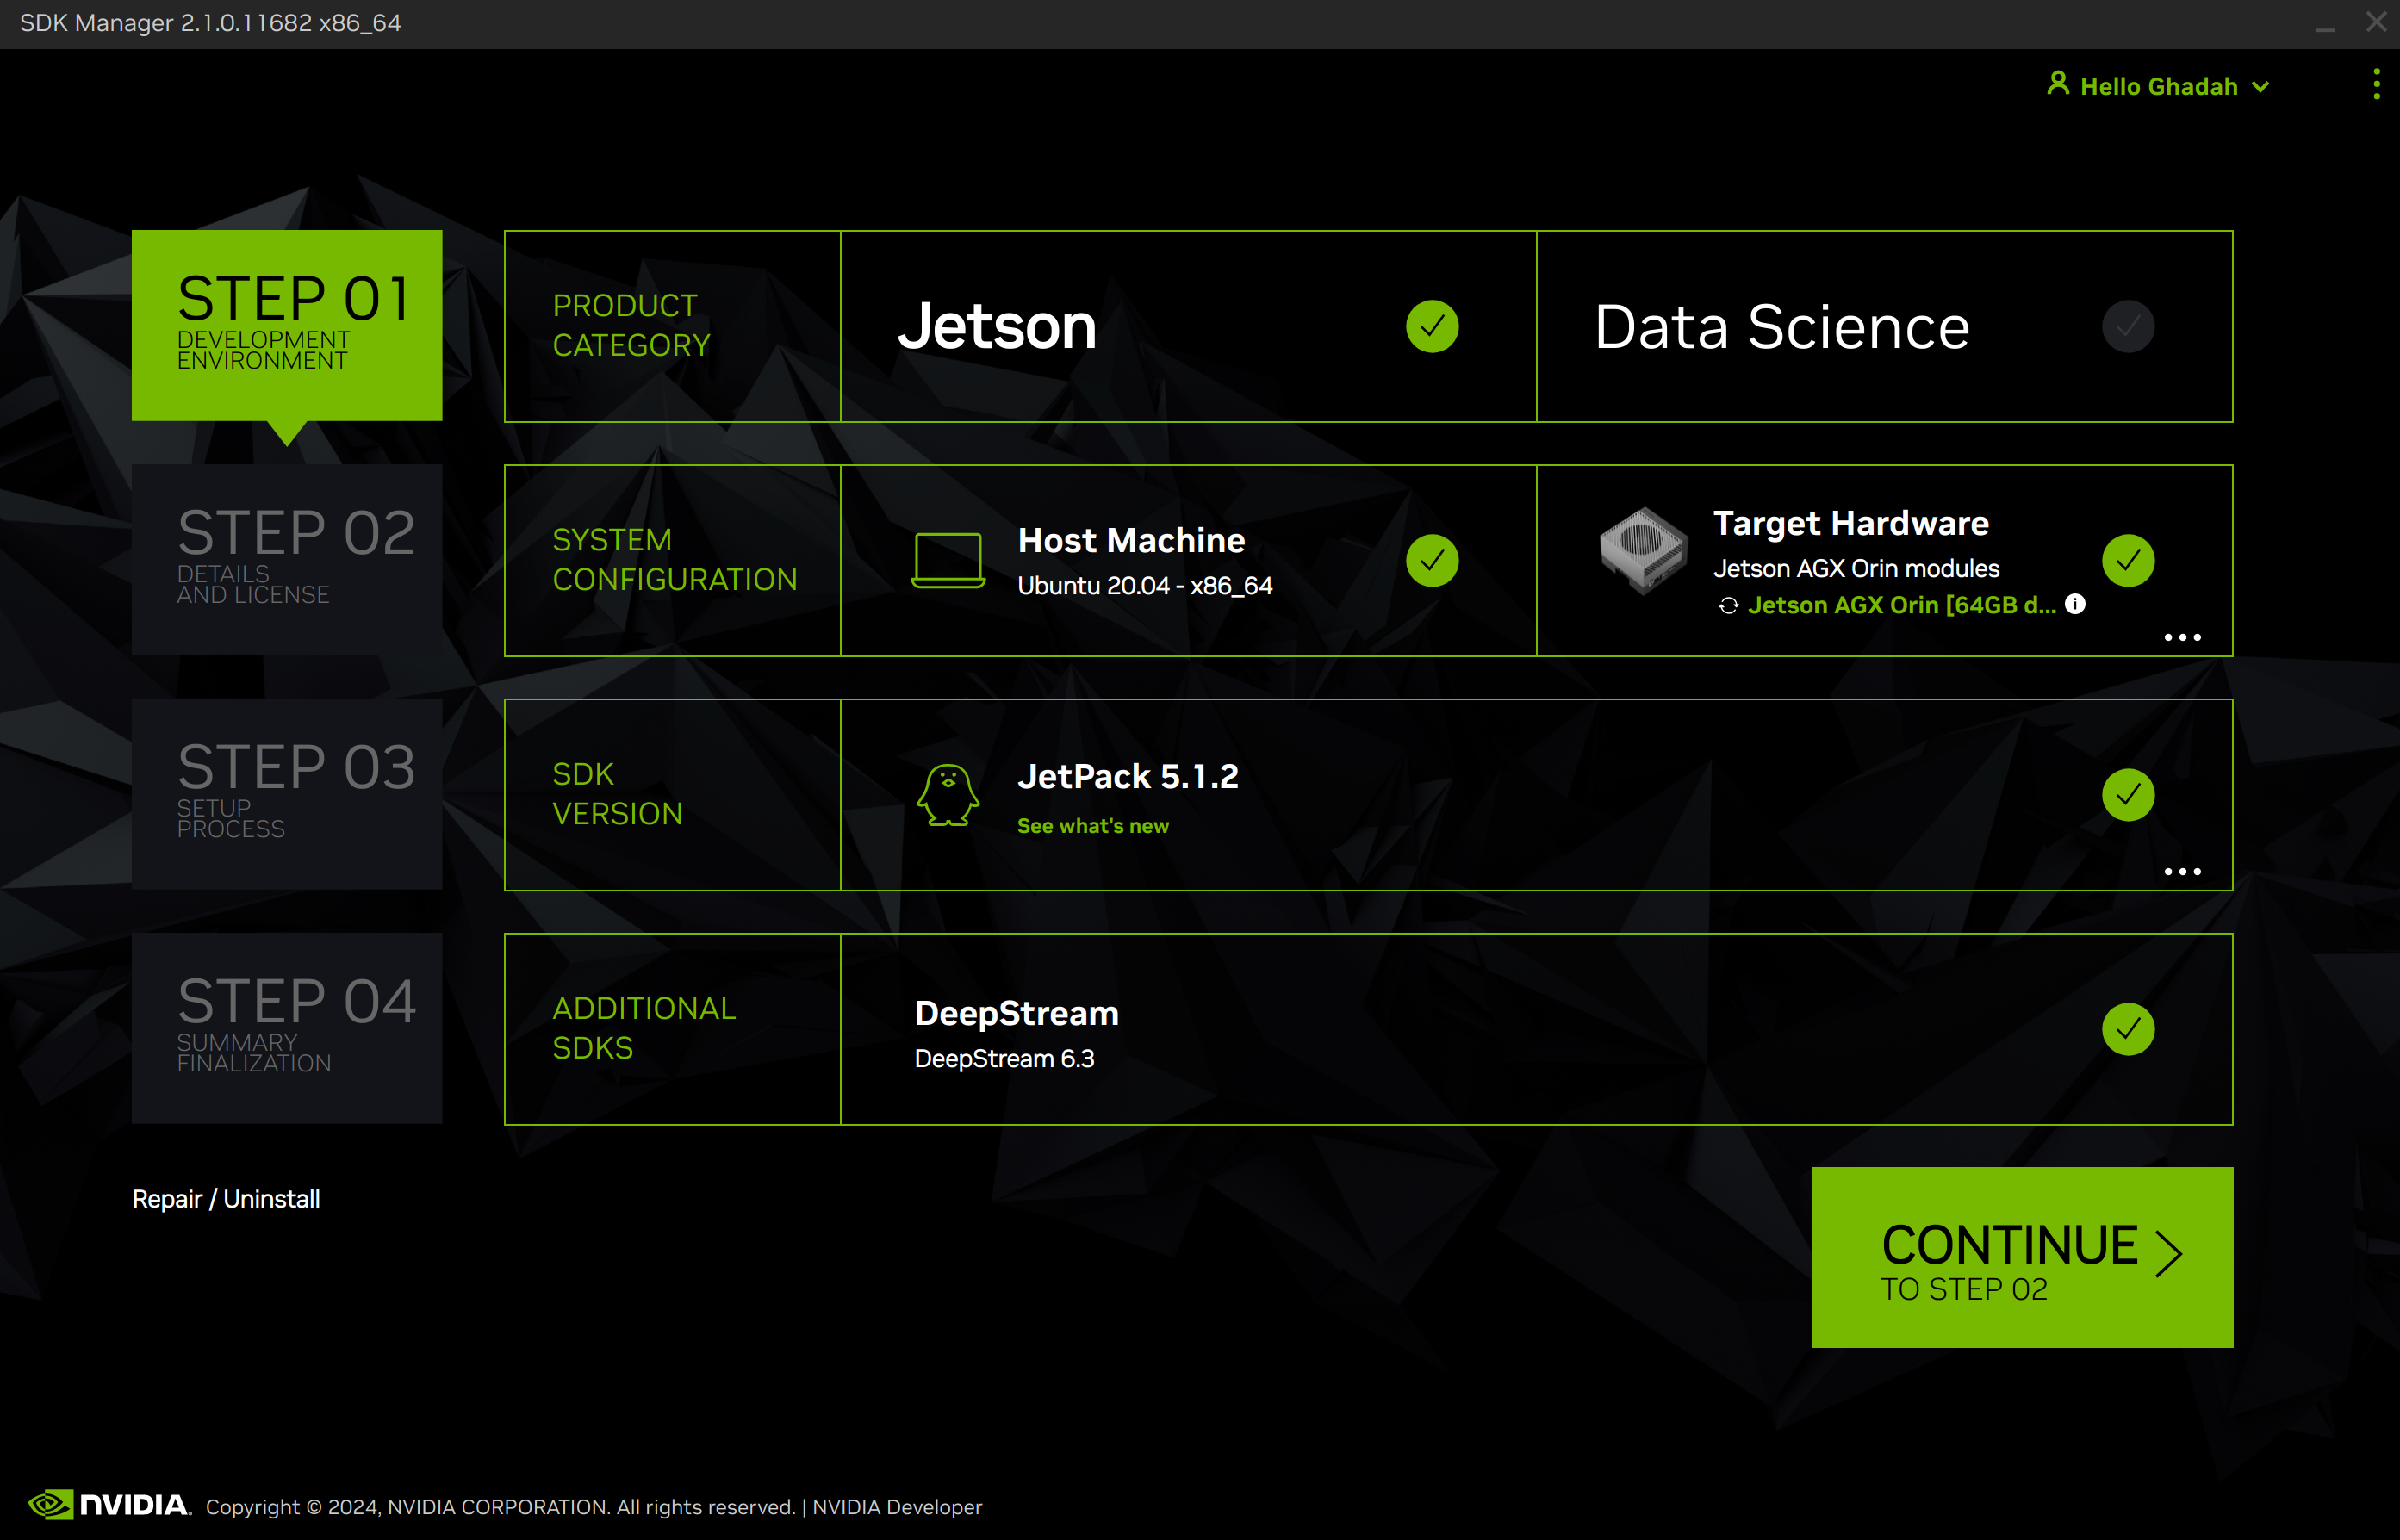Click the user profile icon beside Hello Ghadah
2400x1540 pixels.
2057,85
